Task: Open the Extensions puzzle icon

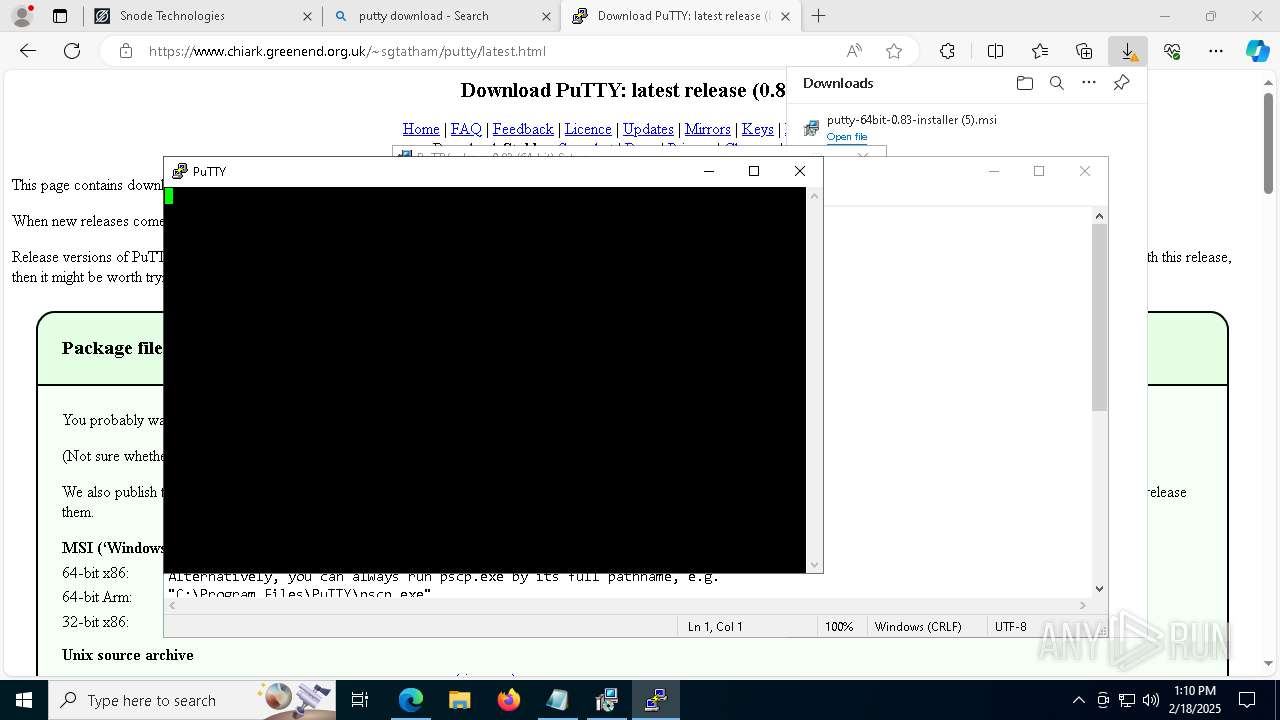Action: [x=947, y=51]
